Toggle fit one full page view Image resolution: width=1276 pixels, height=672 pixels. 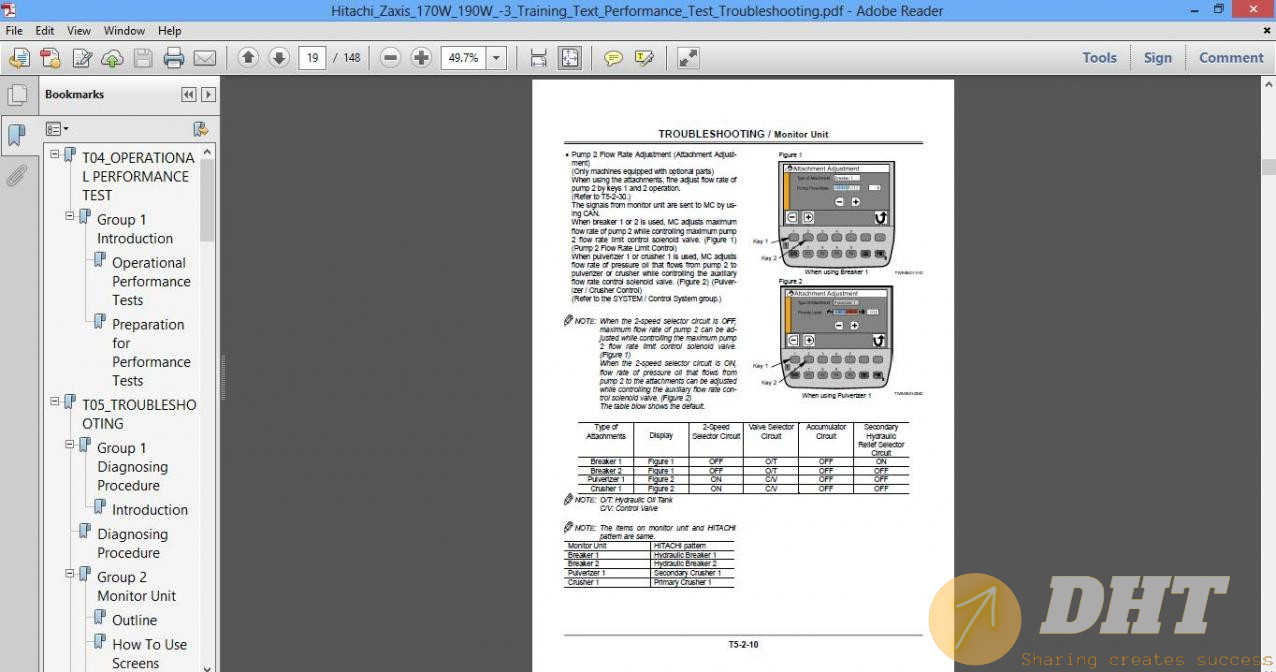569,58
